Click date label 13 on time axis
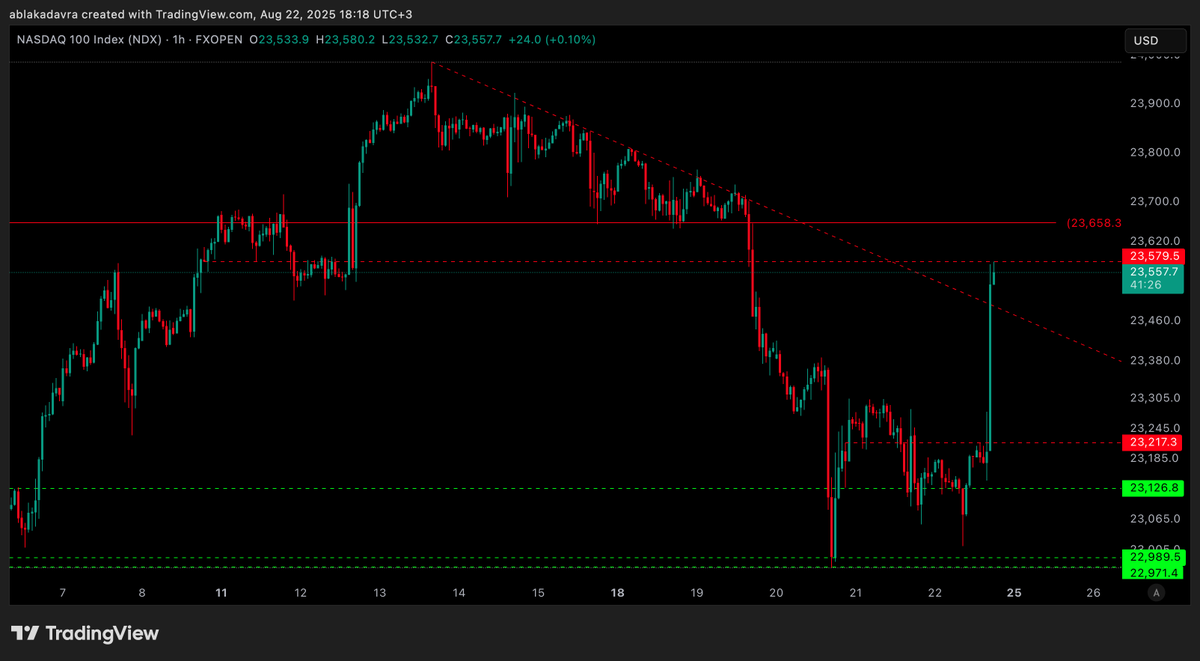This screenshot has height=661, width=1200. click(x=380, y=593)
